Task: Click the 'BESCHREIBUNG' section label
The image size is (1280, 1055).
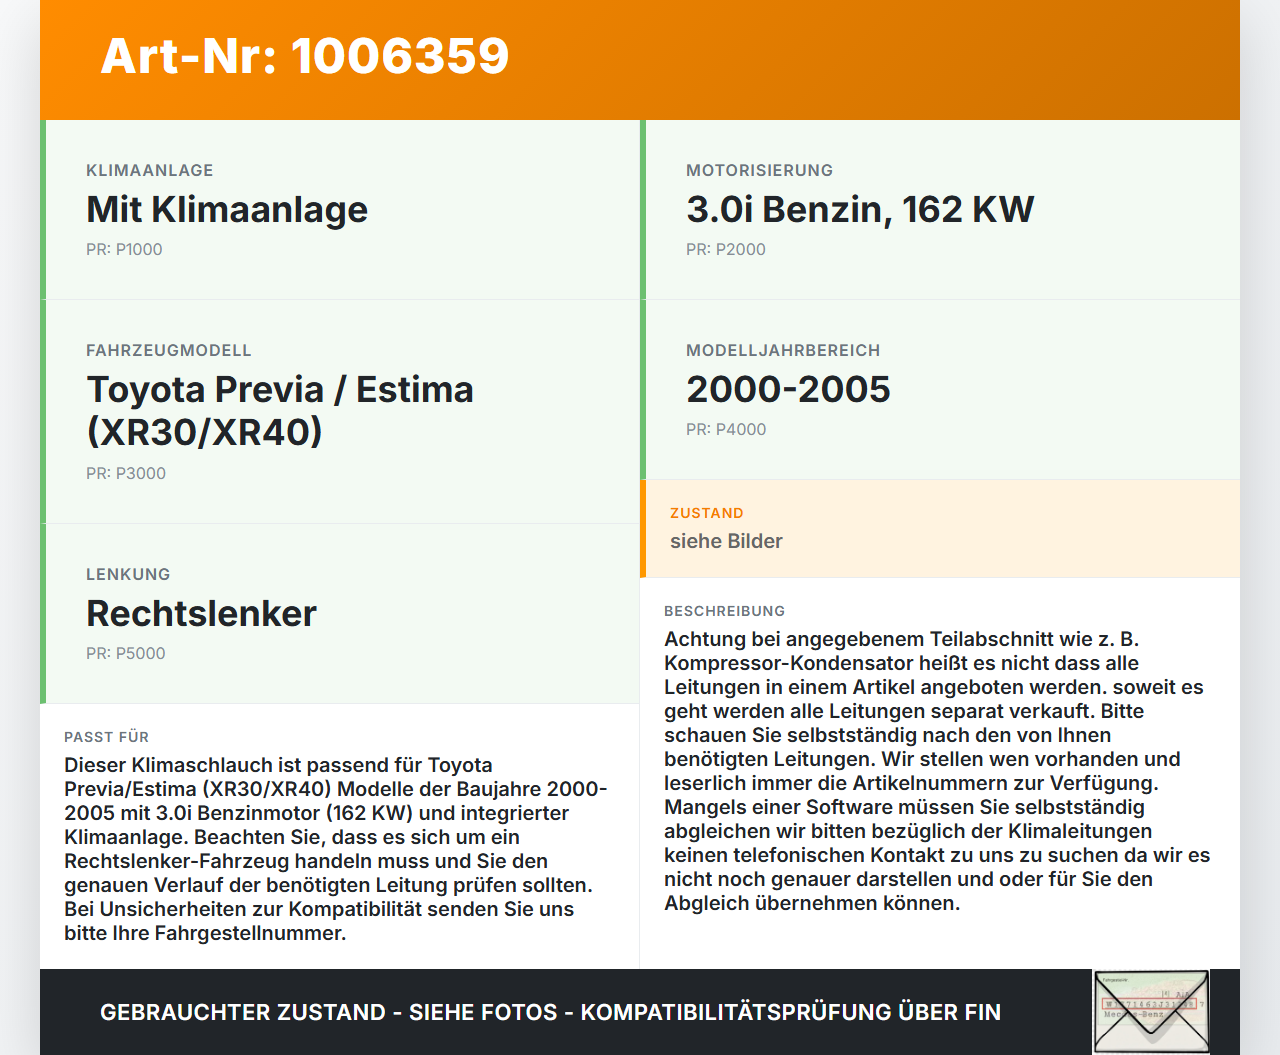Action: tap(724, 611)
